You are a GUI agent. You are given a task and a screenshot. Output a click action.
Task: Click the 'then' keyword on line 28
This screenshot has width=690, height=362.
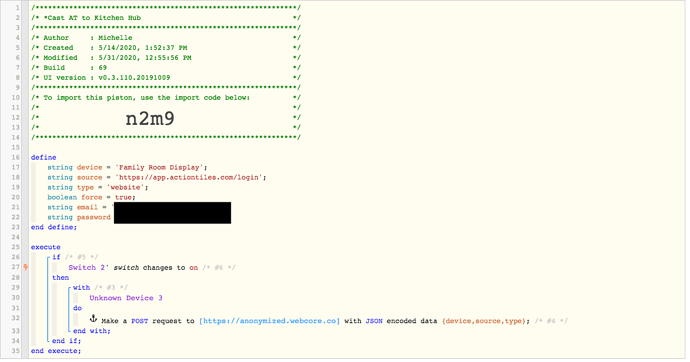coord(61,278)
